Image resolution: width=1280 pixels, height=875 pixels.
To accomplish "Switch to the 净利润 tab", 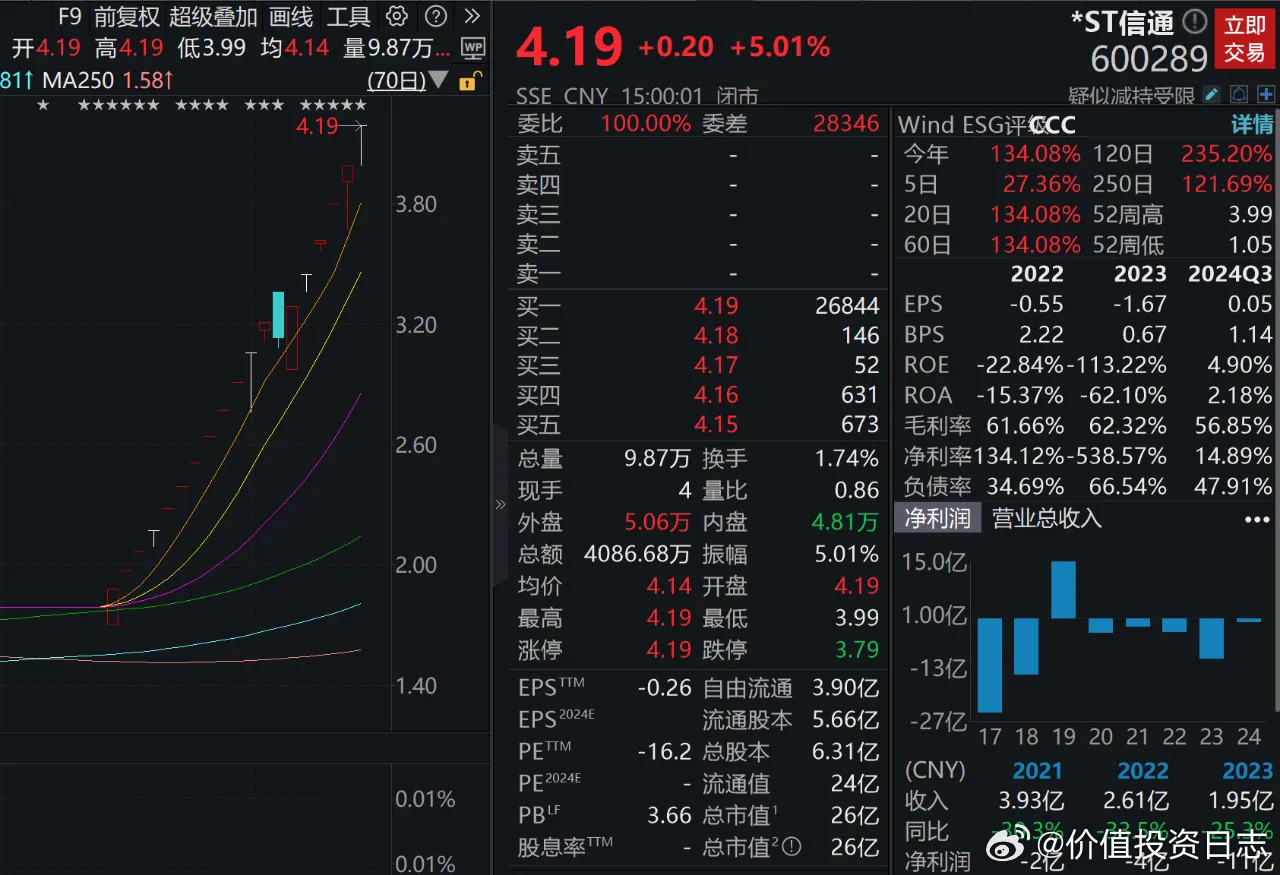I will click(937, 518).
